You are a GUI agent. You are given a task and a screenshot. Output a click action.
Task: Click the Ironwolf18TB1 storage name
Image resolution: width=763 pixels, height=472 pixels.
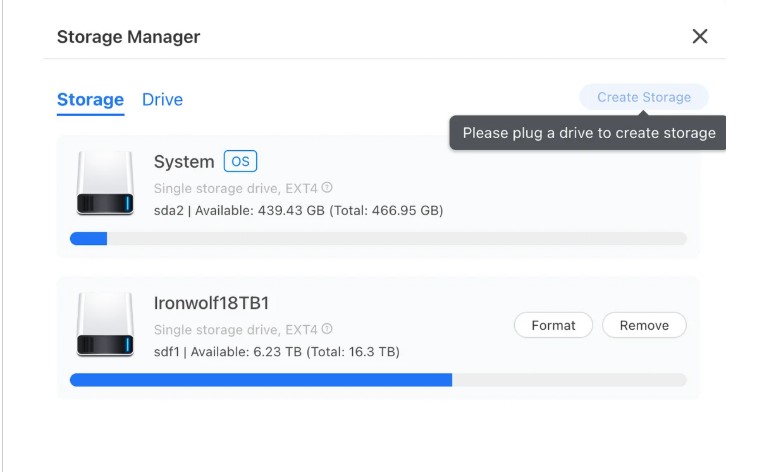pos(212,303)
